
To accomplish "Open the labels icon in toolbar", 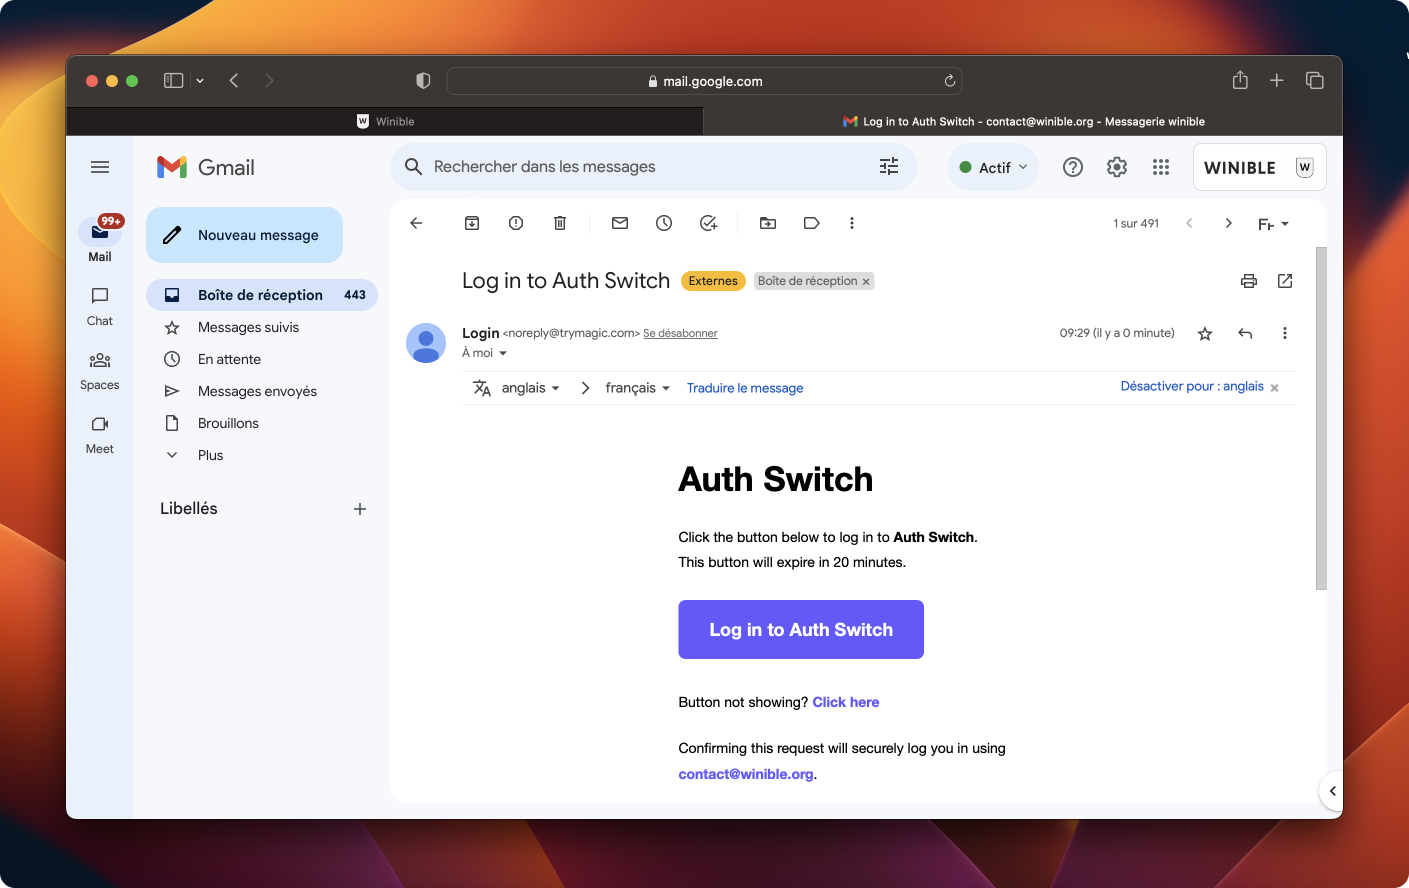I will 812,223.
